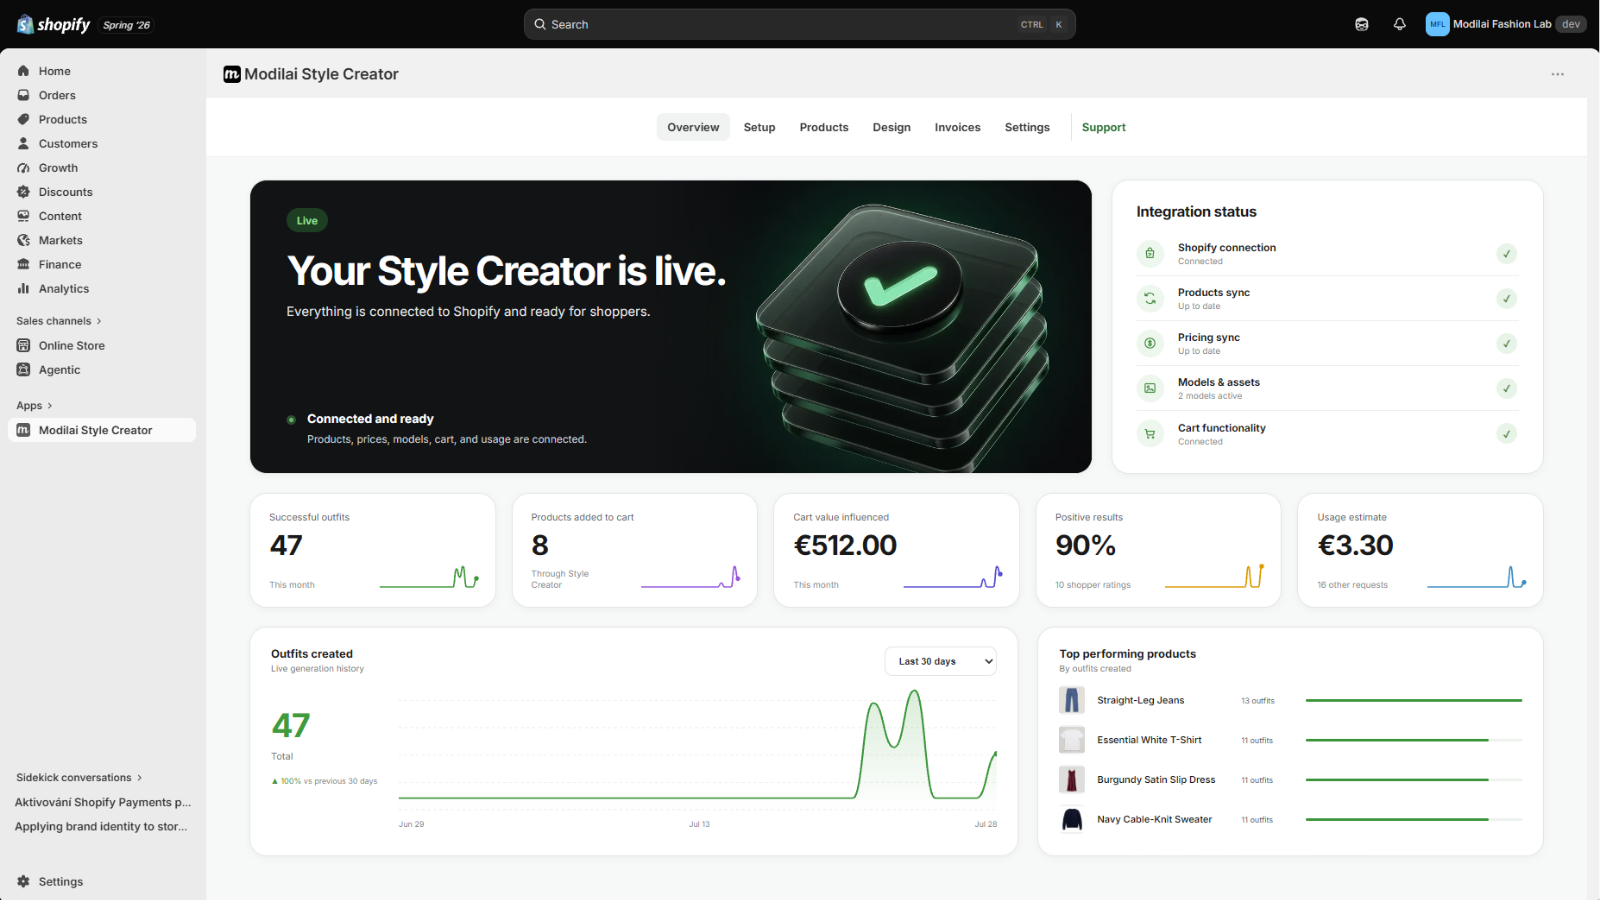The height and width of the screenshot is (900, 1600).
Task: Open the Support link
Action: [1103, 127]
